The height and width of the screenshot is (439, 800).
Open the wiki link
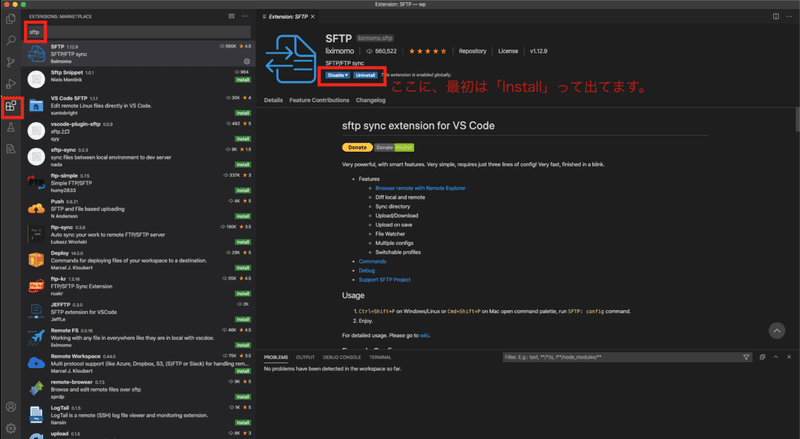[x=424, y=336]
